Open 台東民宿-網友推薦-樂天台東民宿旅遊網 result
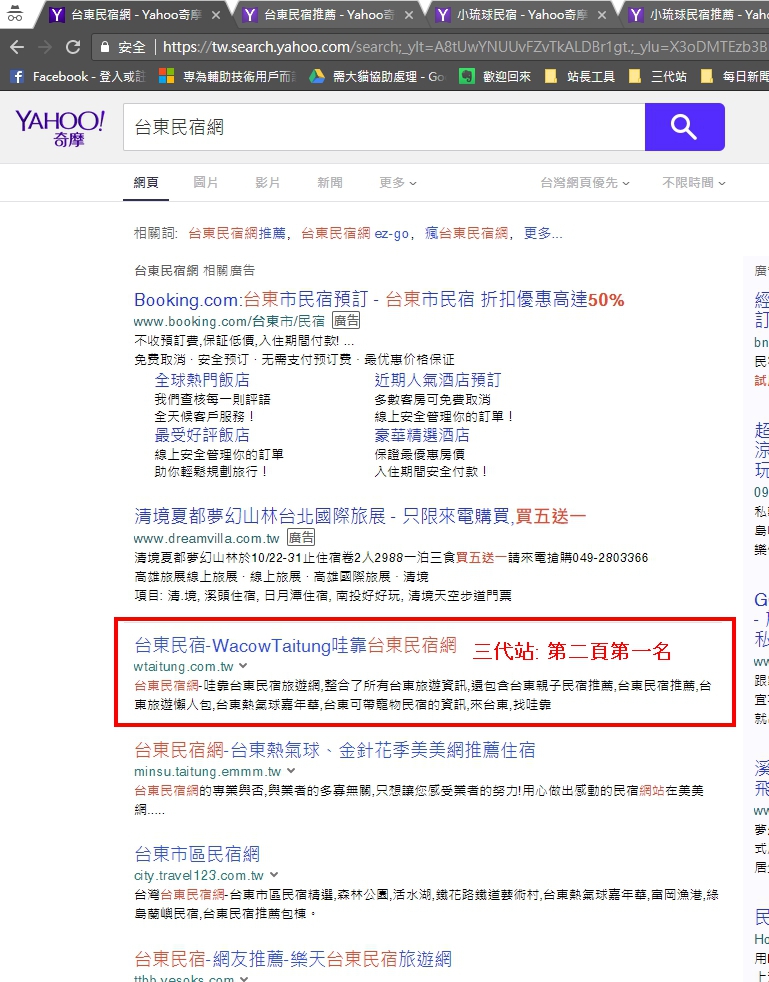 coord(293,958)
